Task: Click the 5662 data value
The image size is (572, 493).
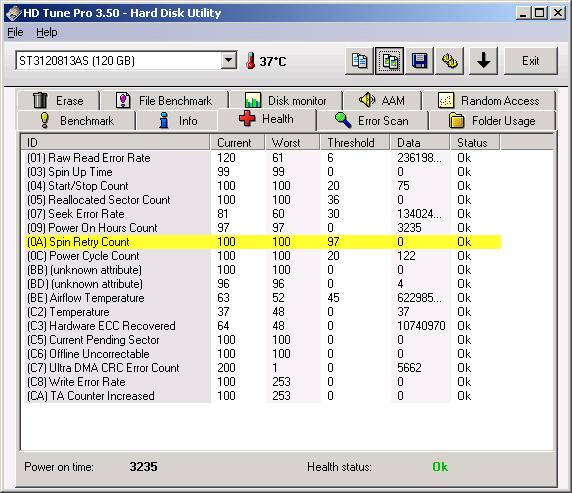Action: pyautogui.click(x=409, y=368)
